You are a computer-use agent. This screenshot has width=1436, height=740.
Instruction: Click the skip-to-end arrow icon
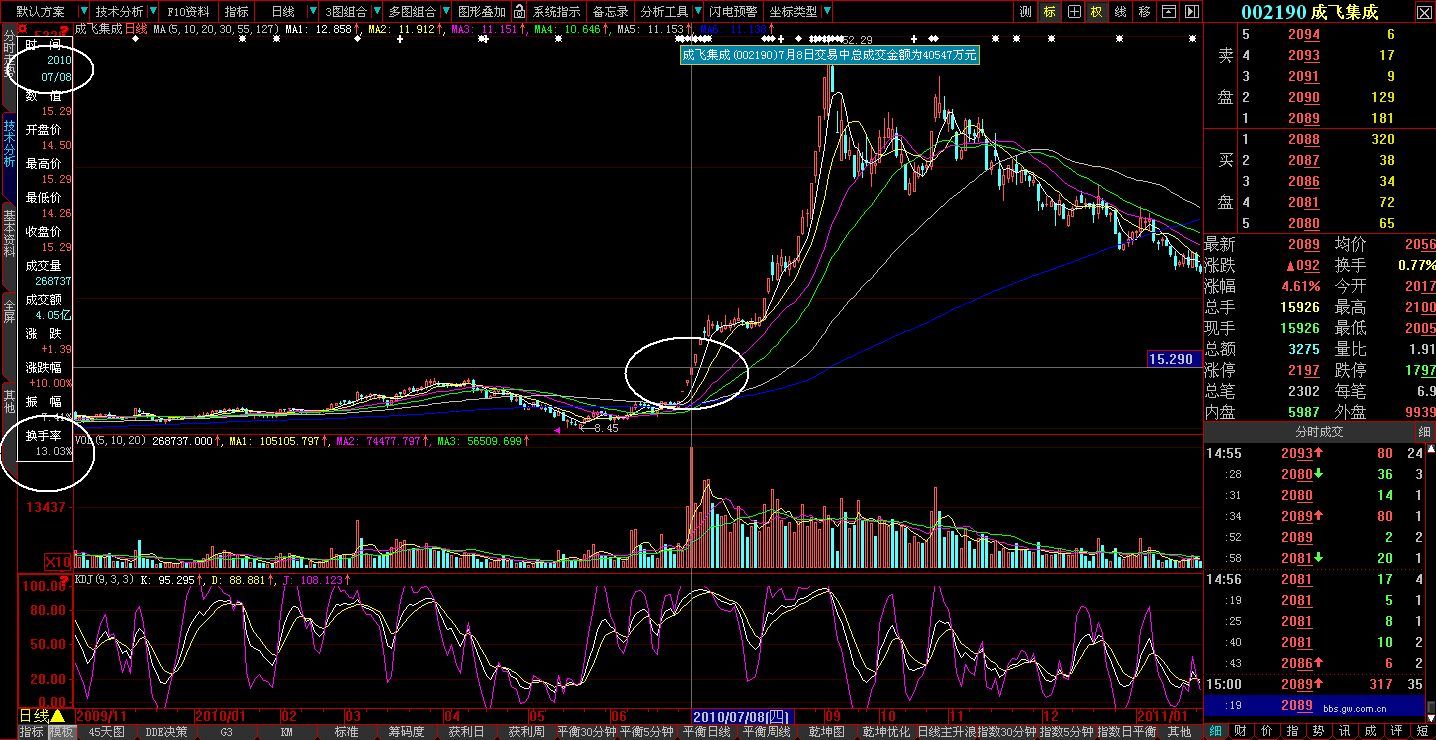coord(1191,12)
